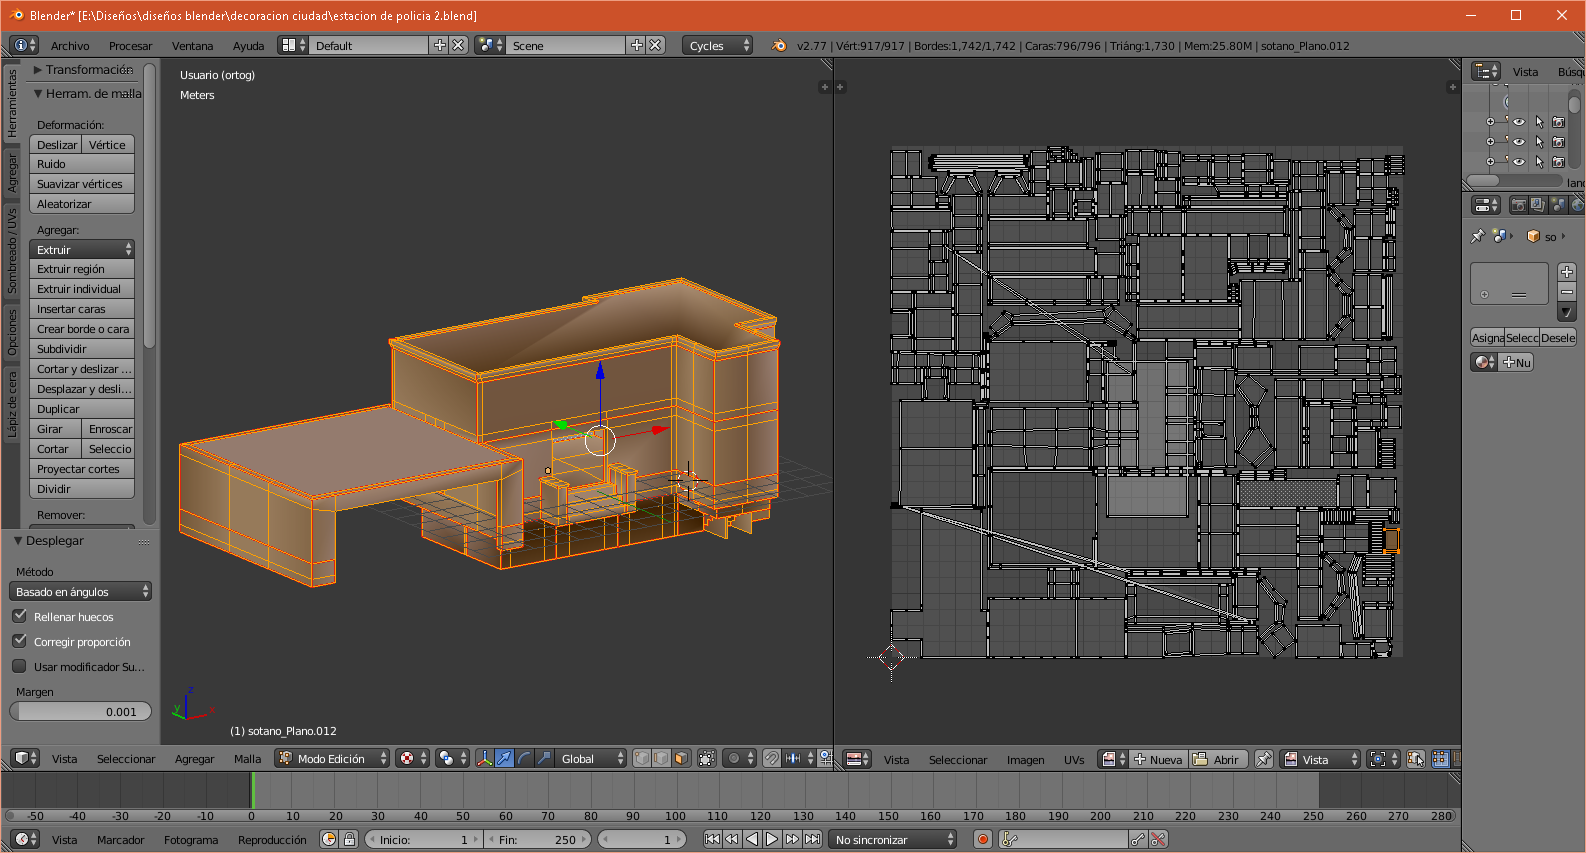Click the Abrir image button
Viewport: 1586px width, 853px height.
coord(1217,760)
